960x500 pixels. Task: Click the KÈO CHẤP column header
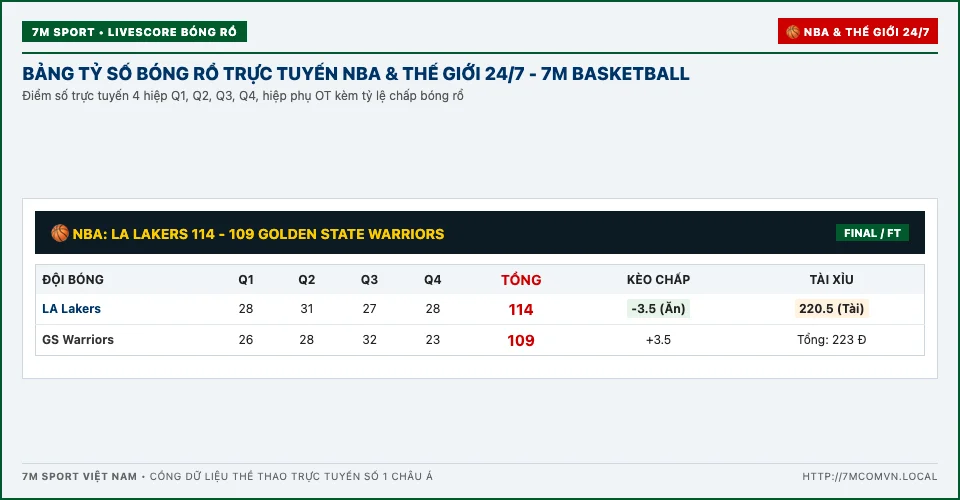(x=658, y=280)
